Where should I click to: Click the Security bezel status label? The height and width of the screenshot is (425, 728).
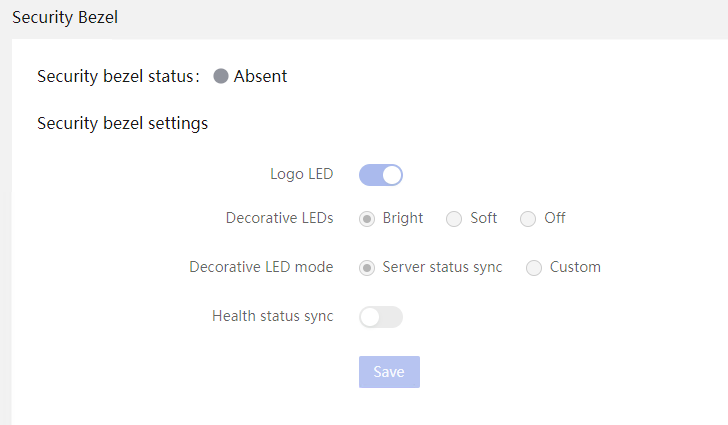tap(118, 76)
